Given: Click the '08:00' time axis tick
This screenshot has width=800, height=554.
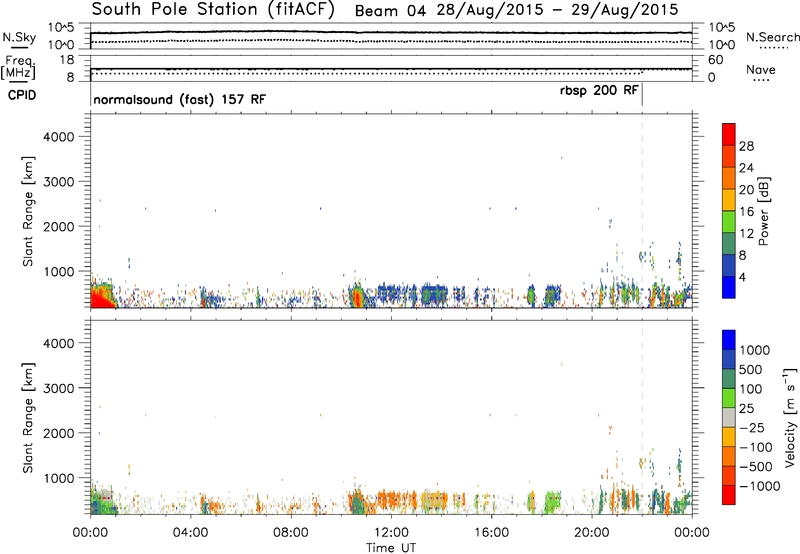Looking at the screenshot, I should (290, 533).
